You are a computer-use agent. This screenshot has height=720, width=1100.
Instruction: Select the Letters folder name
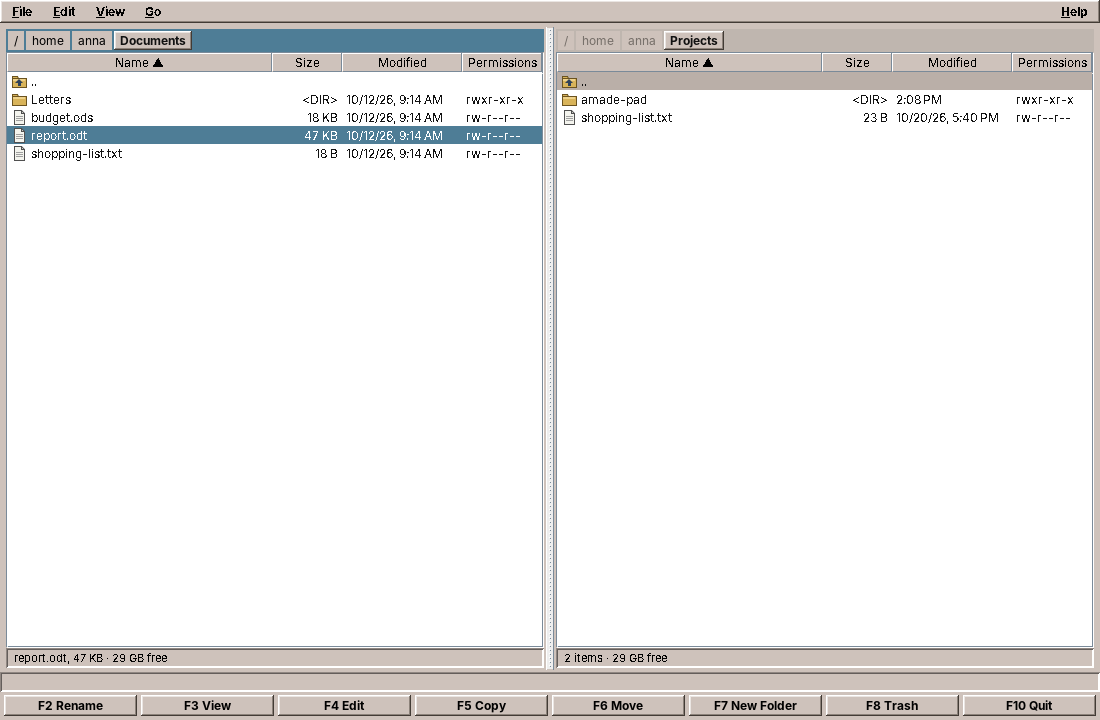51,100
